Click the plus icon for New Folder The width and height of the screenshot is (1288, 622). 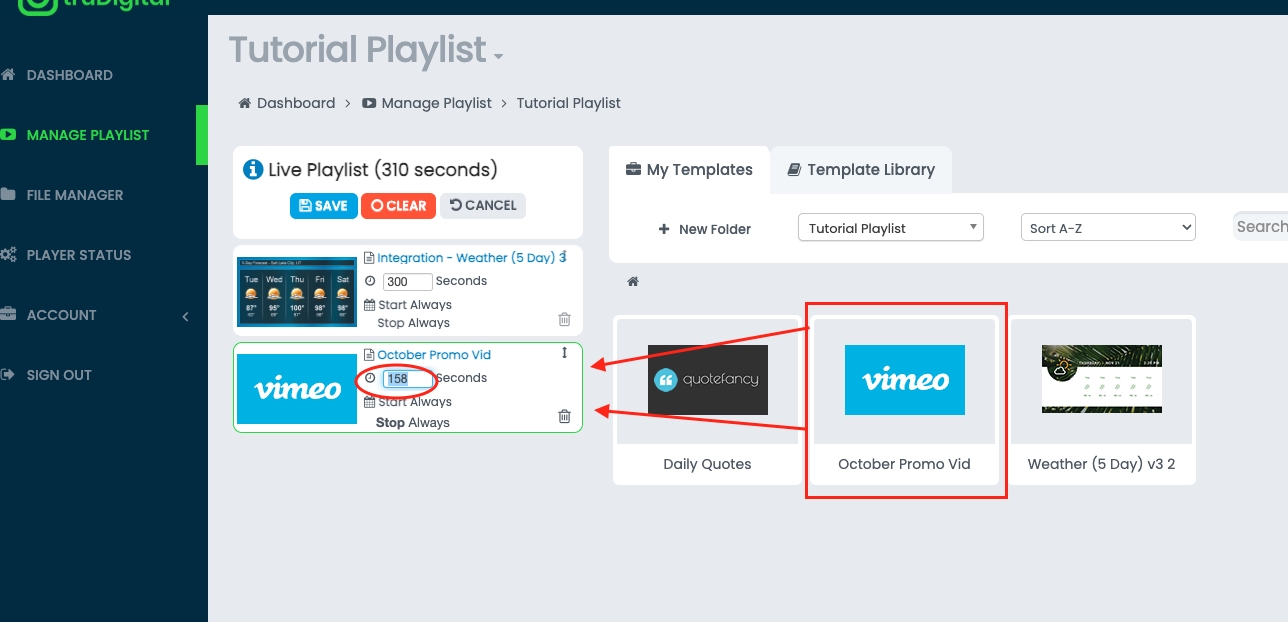click(x=664, y=229)
